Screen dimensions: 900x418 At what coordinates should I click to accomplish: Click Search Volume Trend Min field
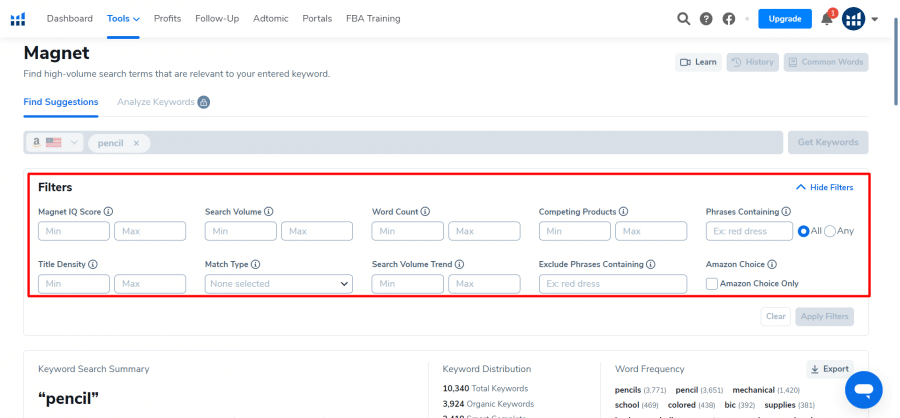[x=408, y=284]
